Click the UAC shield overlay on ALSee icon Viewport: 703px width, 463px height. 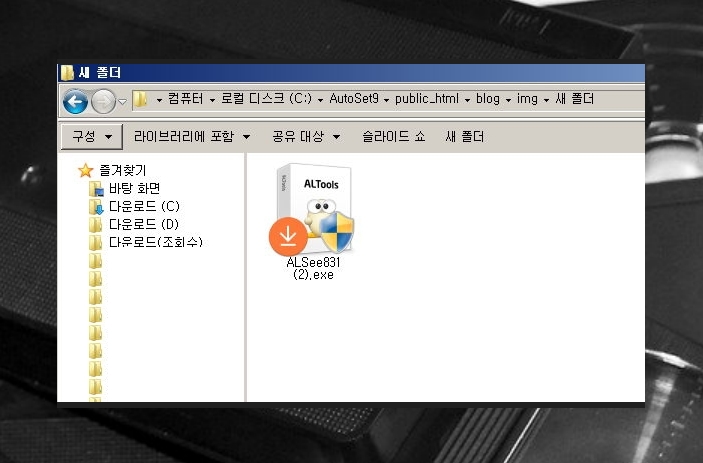pos(337,232)
